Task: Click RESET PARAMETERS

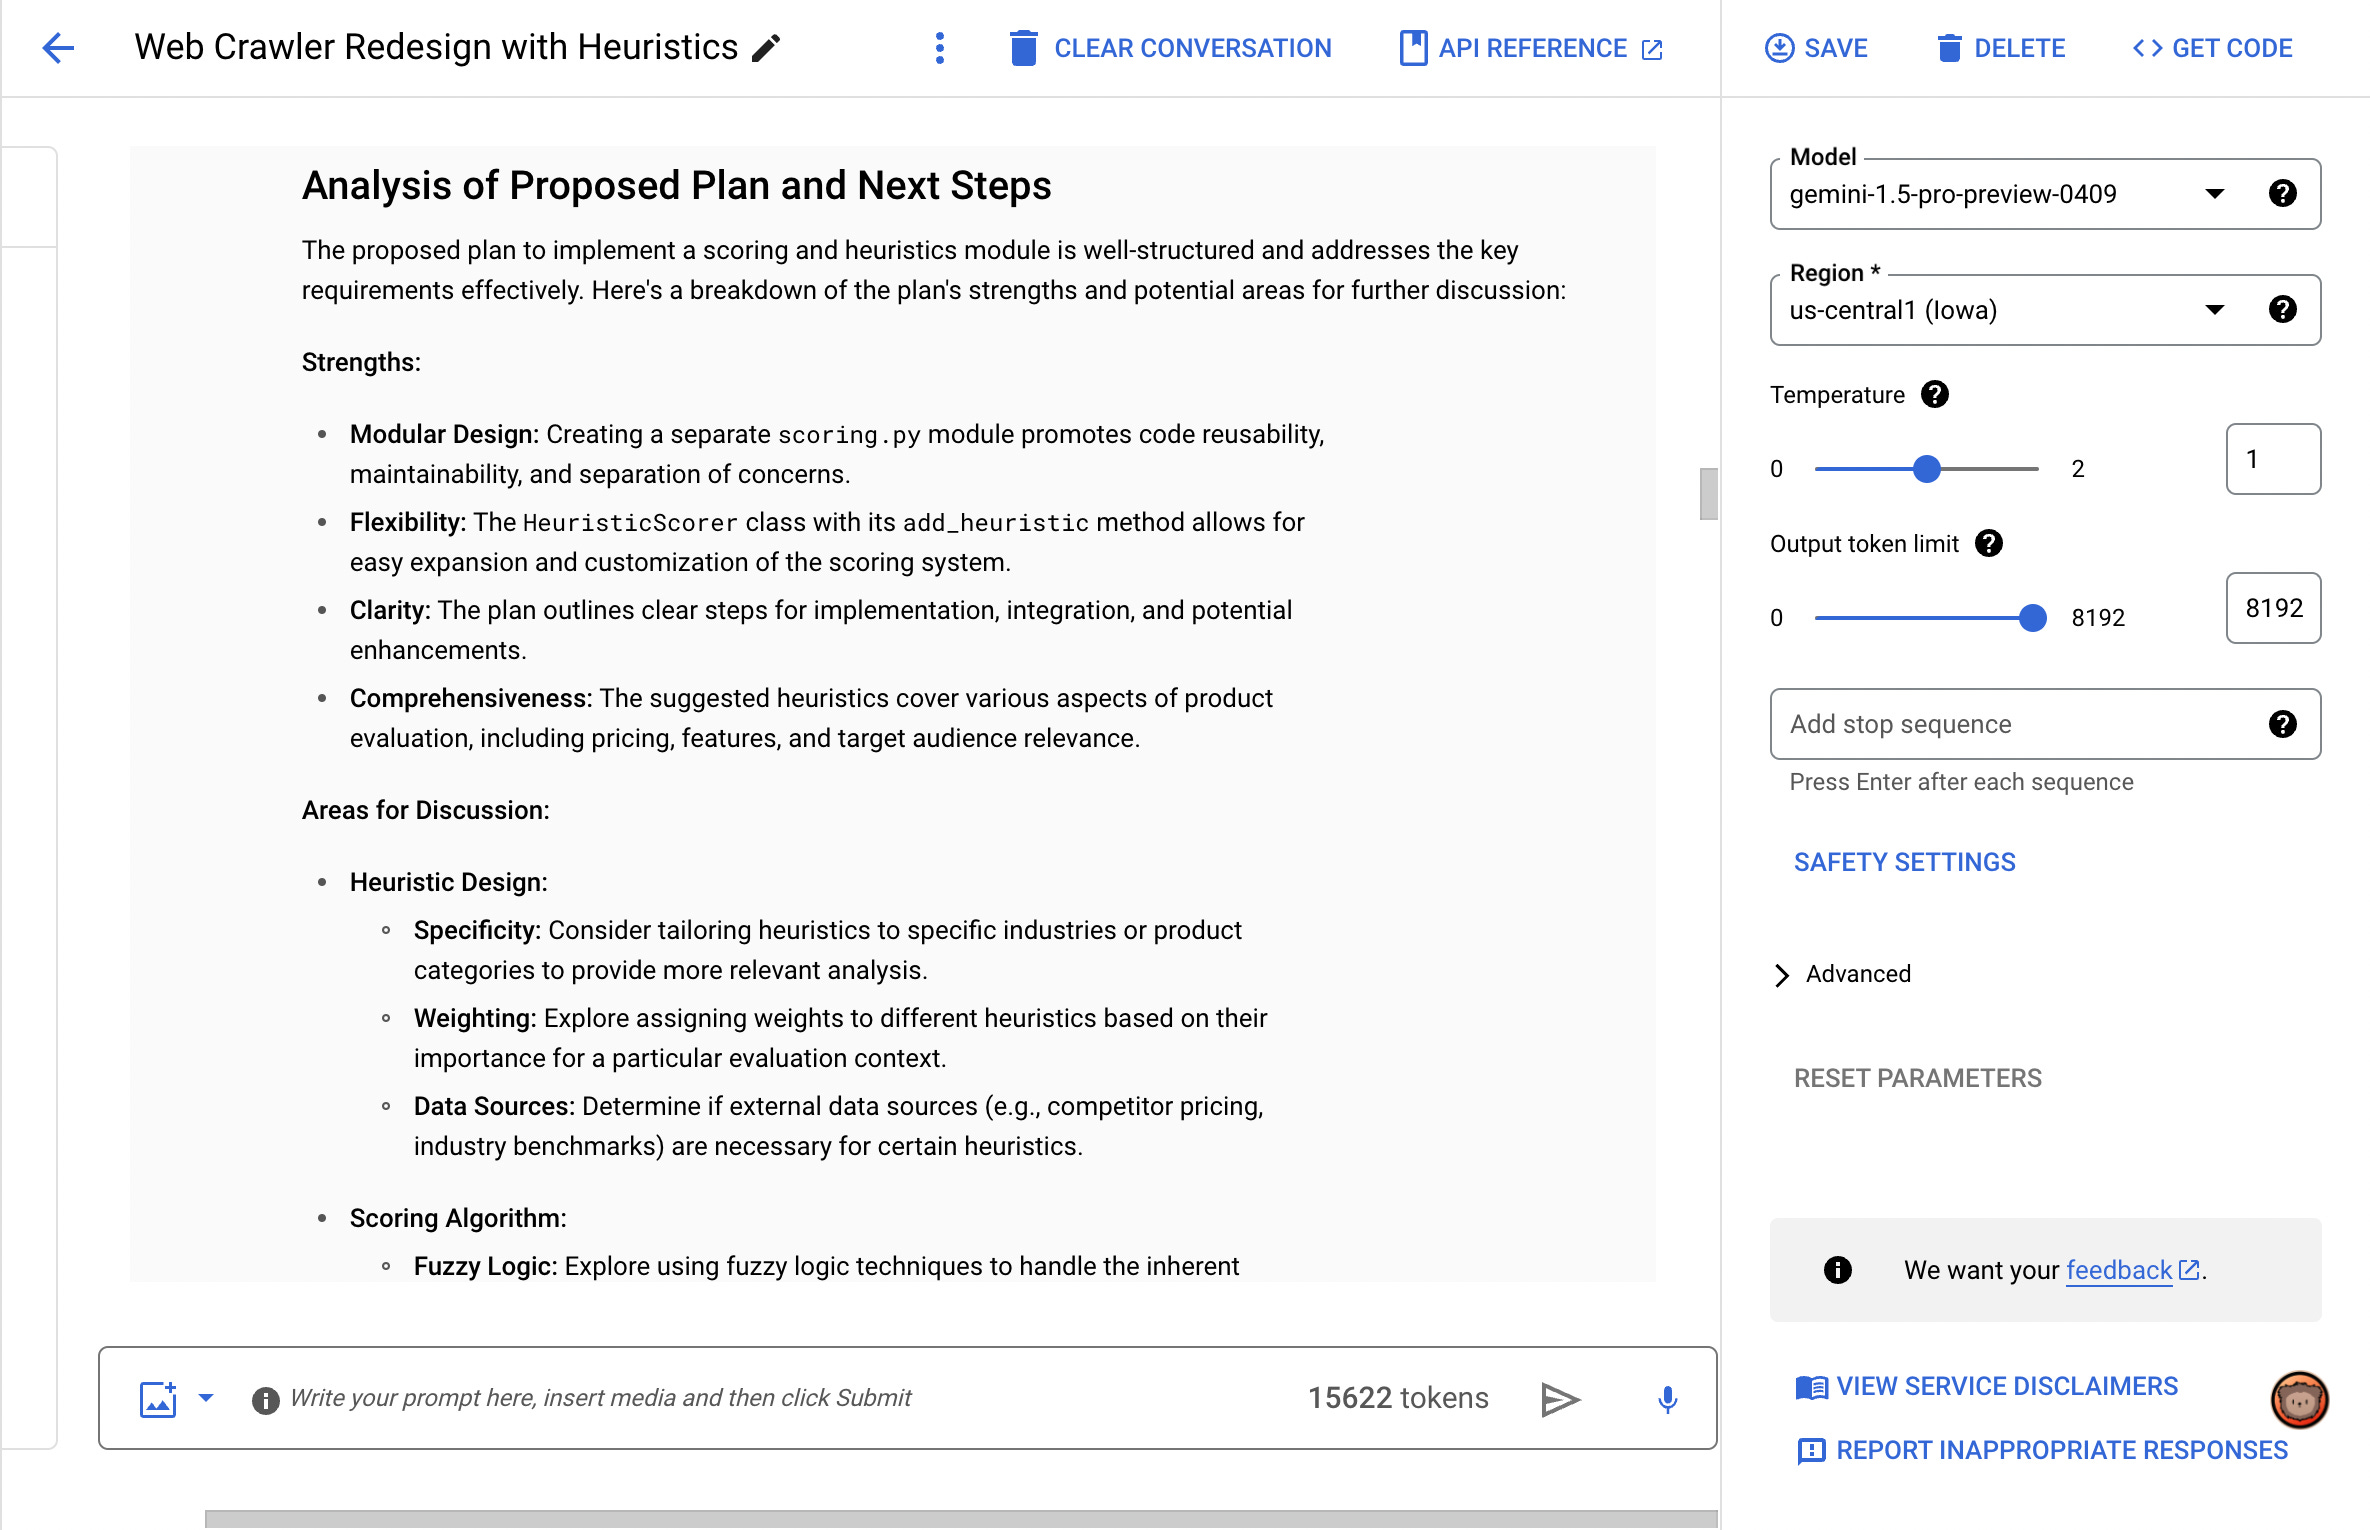Action: click(x=1917, y=1078)
